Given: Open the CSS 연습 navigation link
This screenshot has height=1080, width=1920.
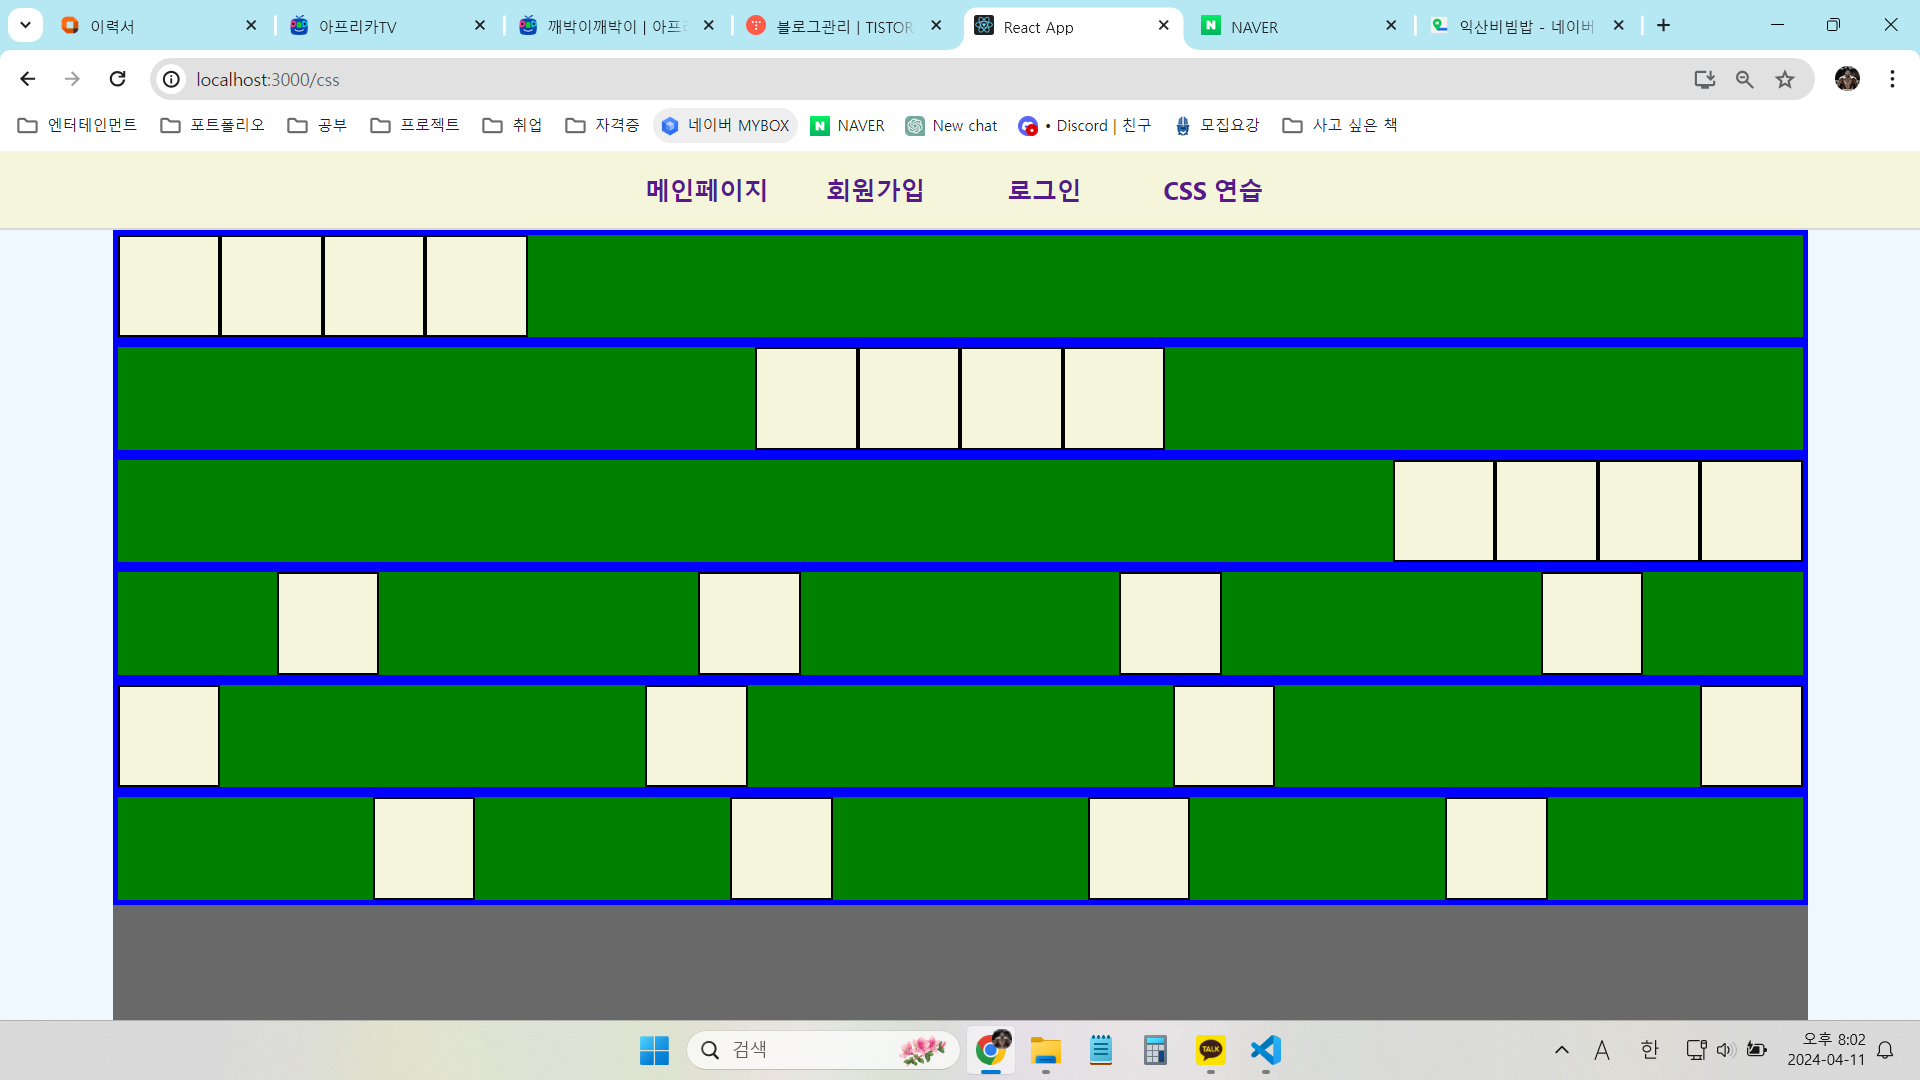Looking at the screenshot, I should click(x=1212, y=190).
